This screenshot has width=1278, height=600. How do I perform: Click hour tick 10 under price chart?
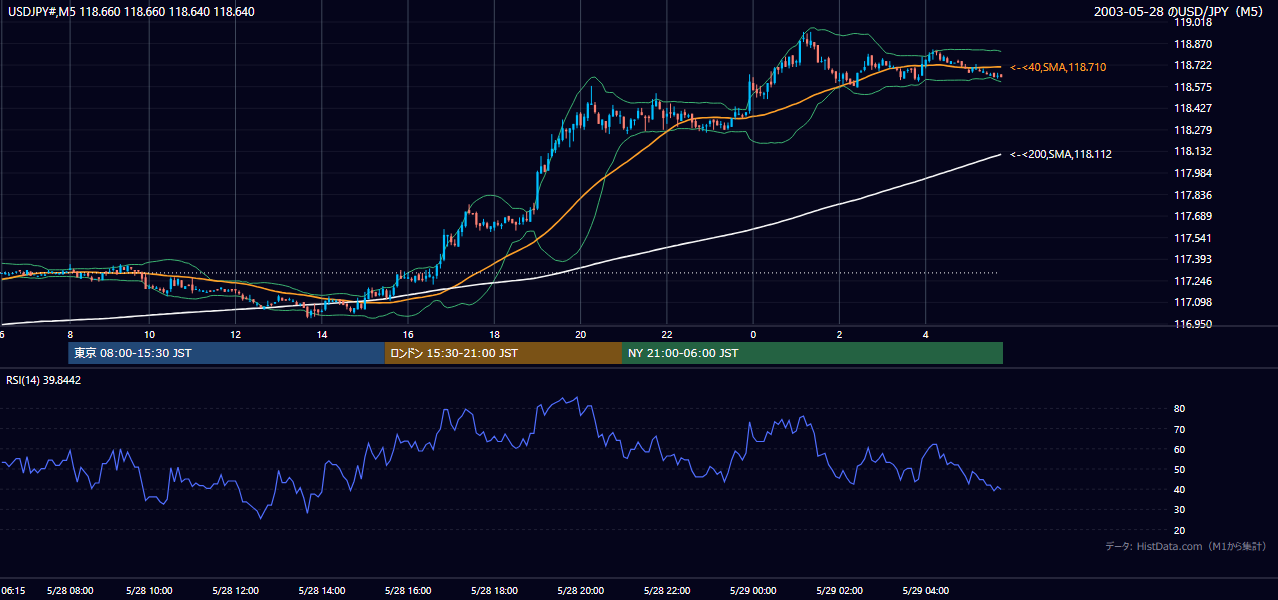[149, 335]
